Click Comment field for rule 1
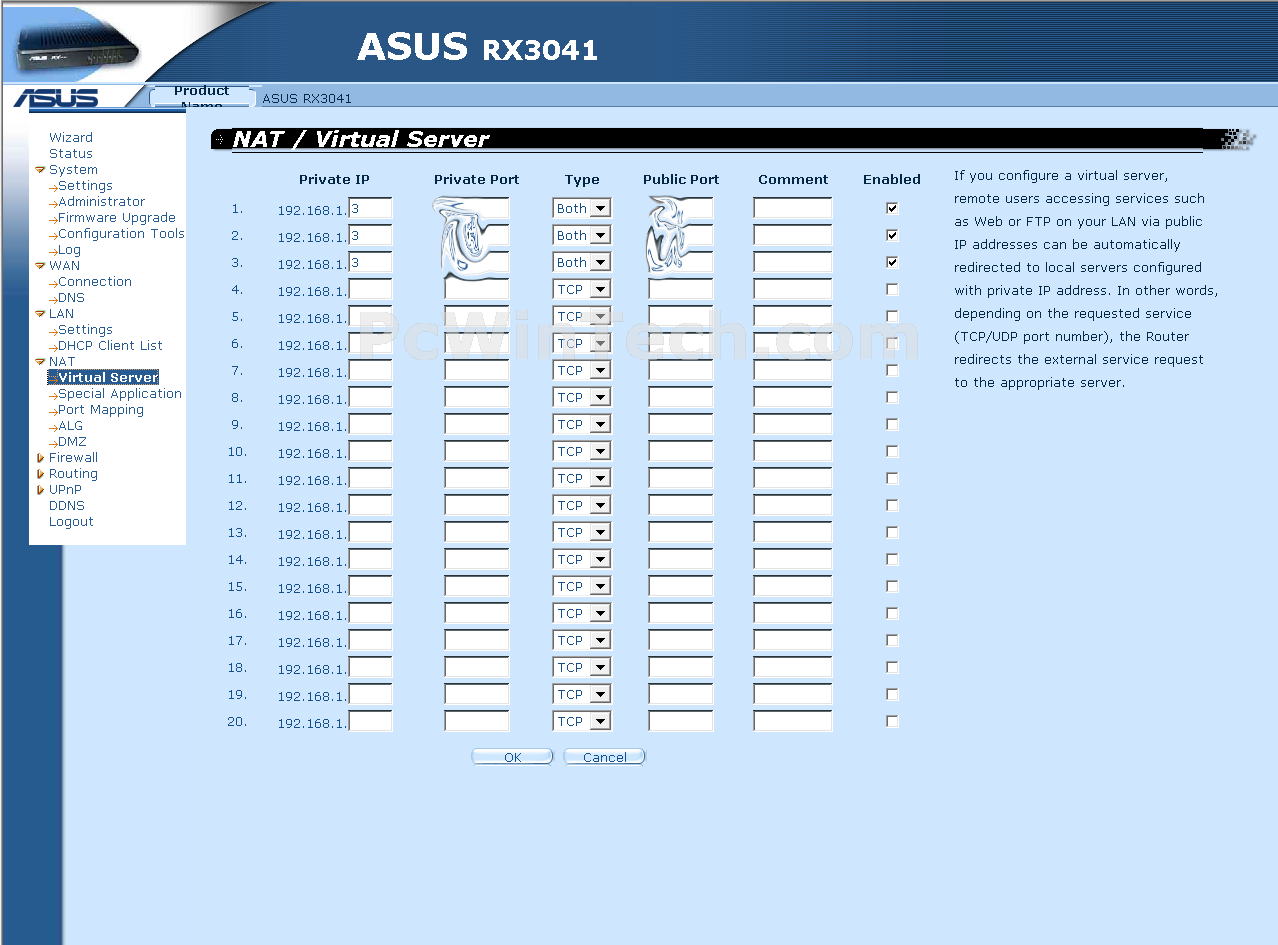Viewport: 1278px width, 945px height. (x=793, y=208)
